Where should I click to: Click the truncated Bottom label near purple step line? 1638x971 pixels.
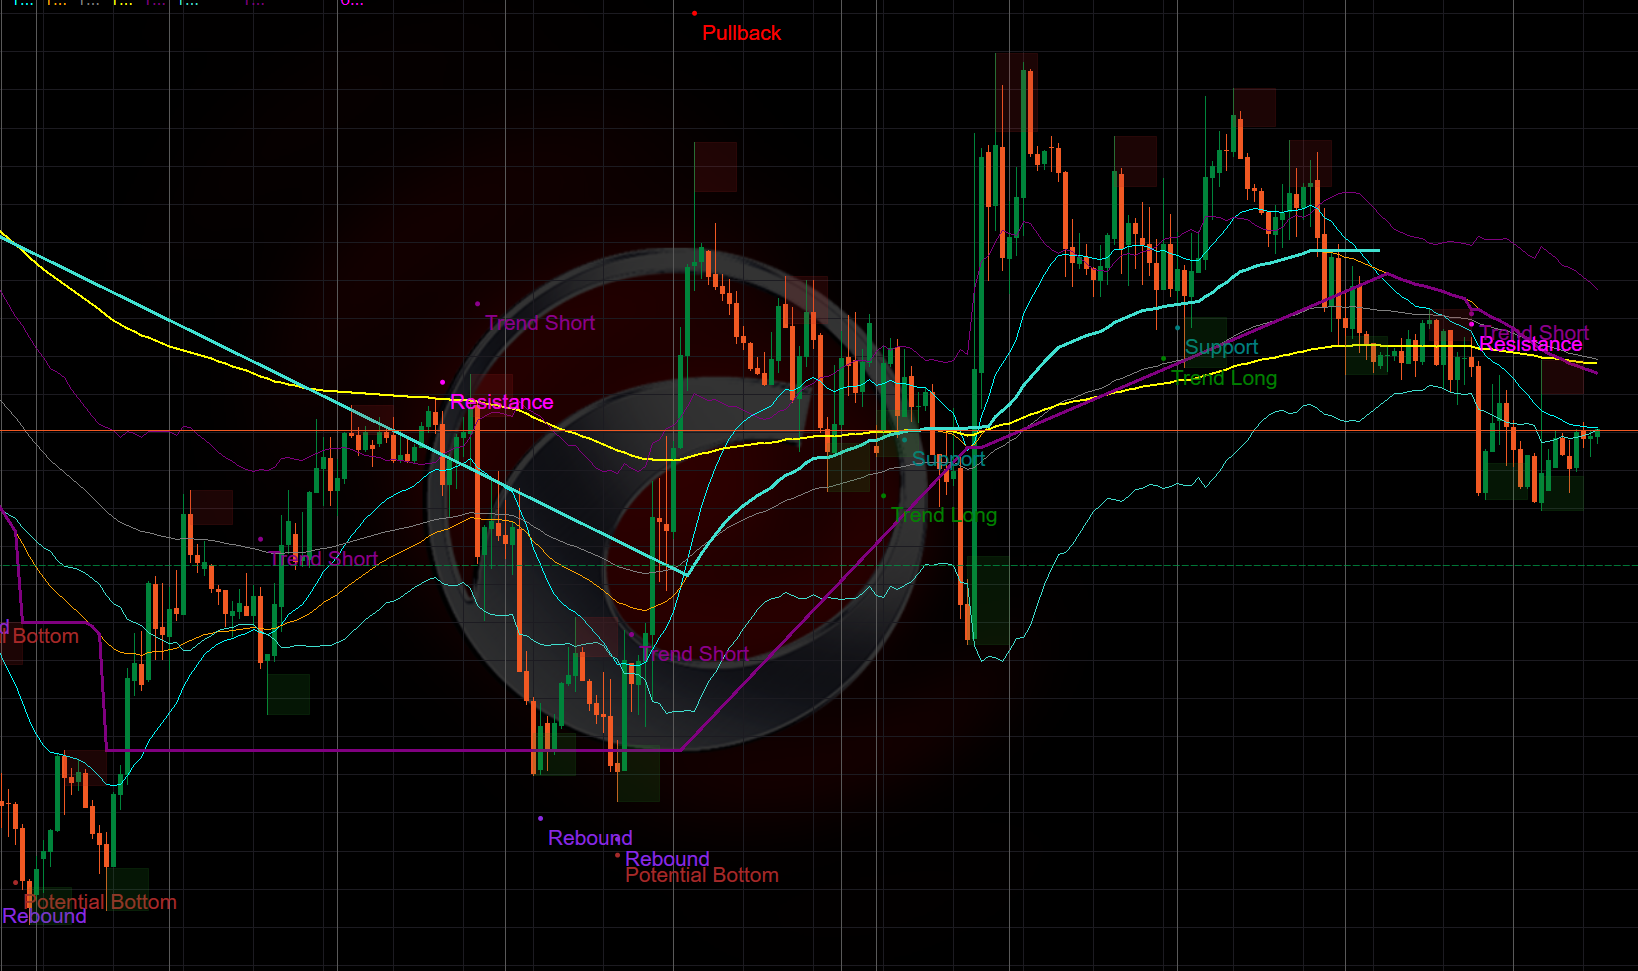point(44,636)
